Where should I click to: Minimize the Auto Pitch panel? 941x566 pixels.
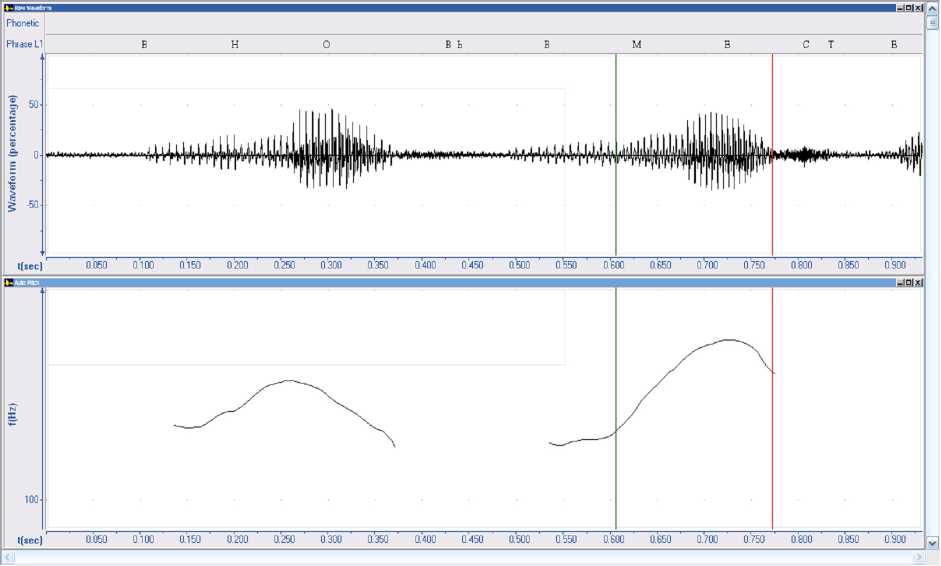(899, 284)
